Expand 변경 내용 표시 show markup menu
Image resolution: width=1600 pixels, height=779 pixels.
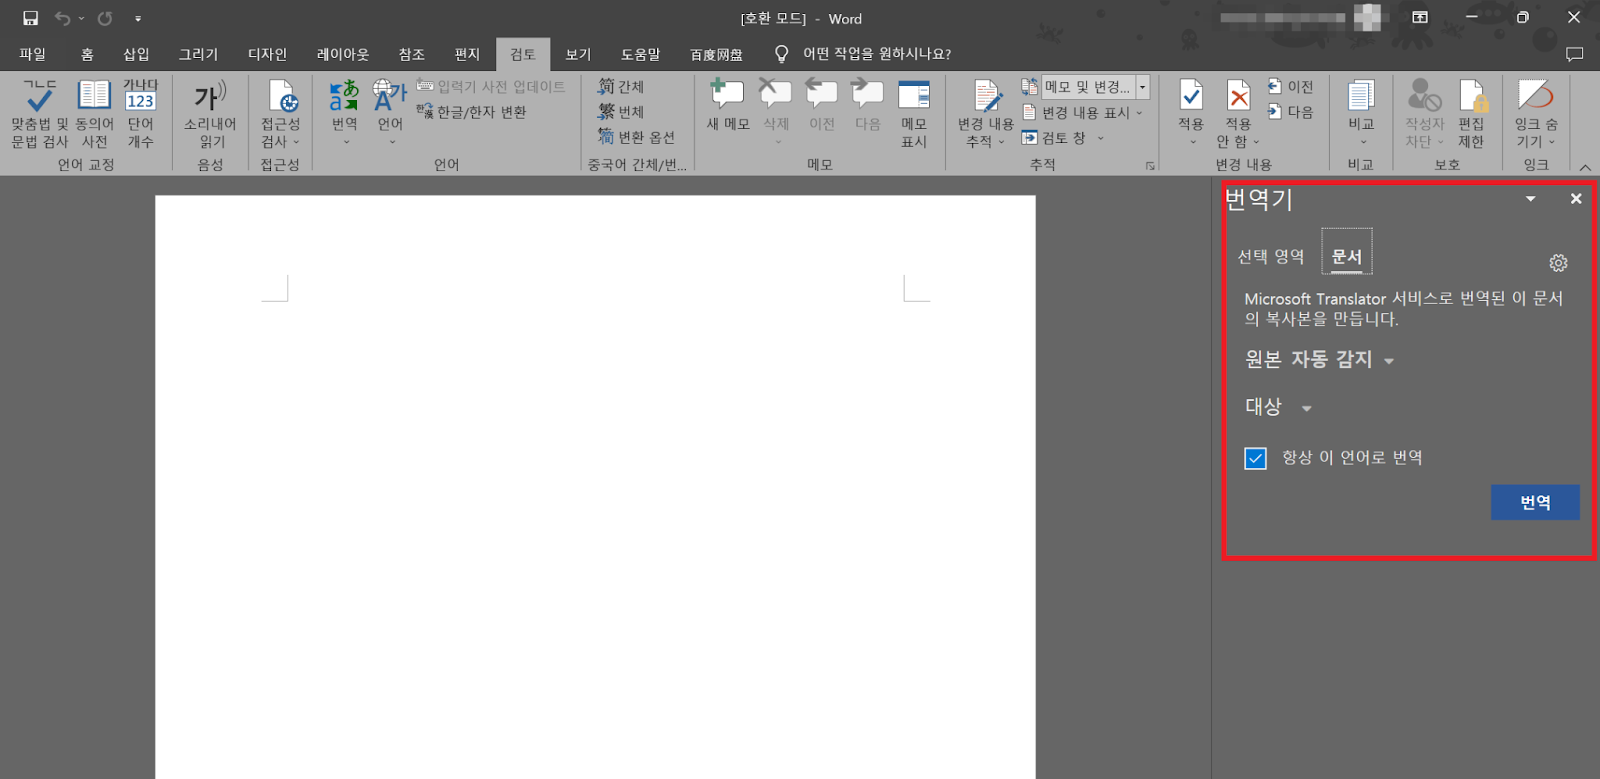(x=1083, y=113)
